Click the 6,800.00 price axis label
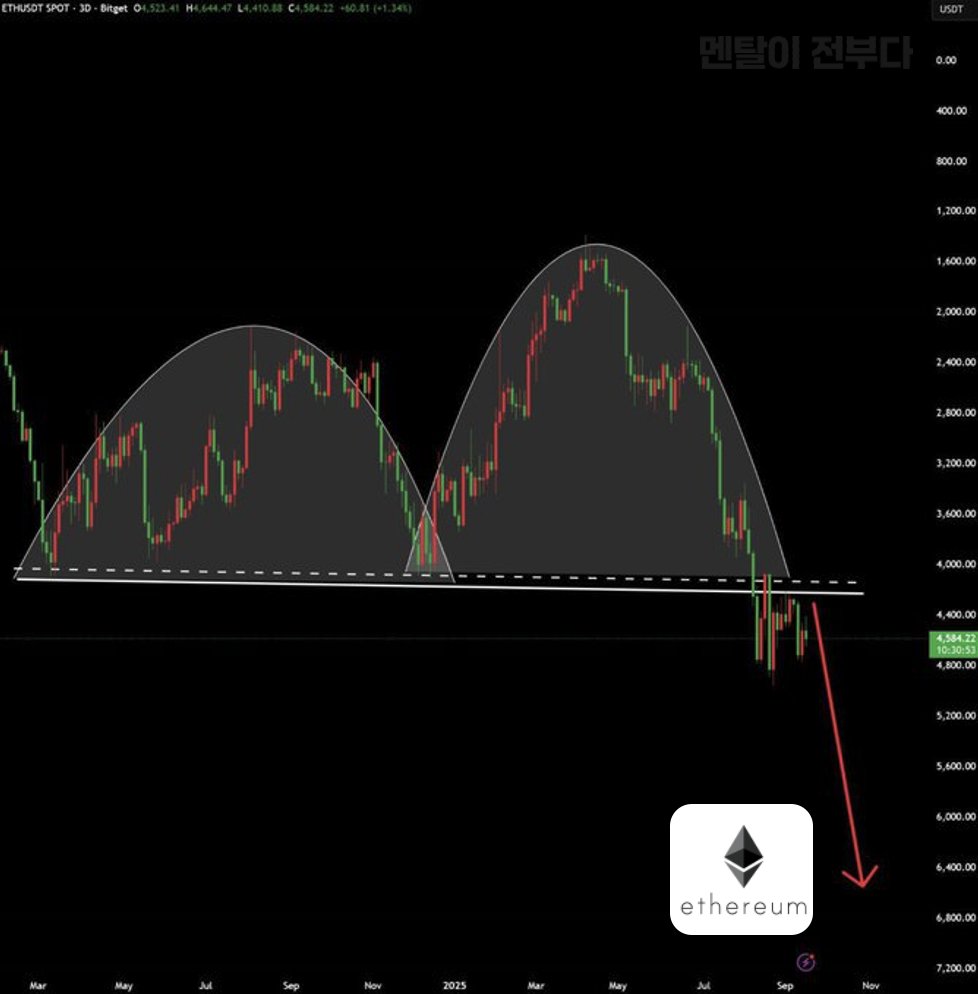 tap(956, 918)
